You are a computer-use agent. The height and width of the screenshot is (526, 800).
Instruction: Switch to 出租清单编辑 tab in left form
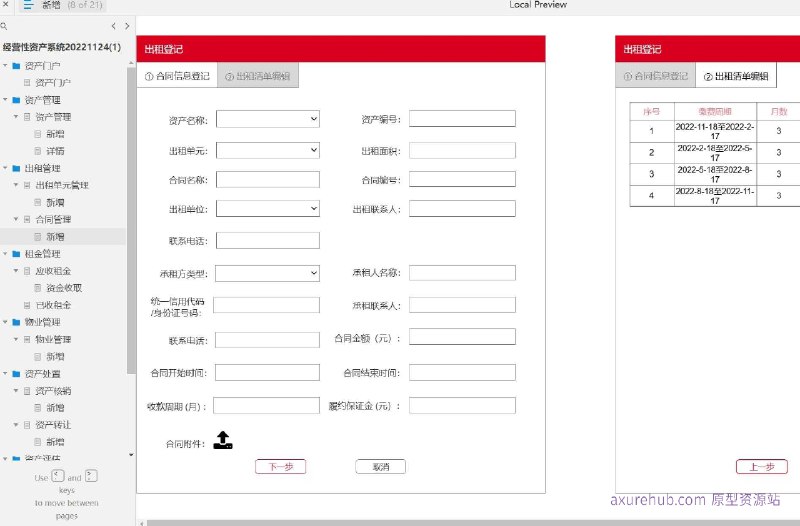(258, 76)
